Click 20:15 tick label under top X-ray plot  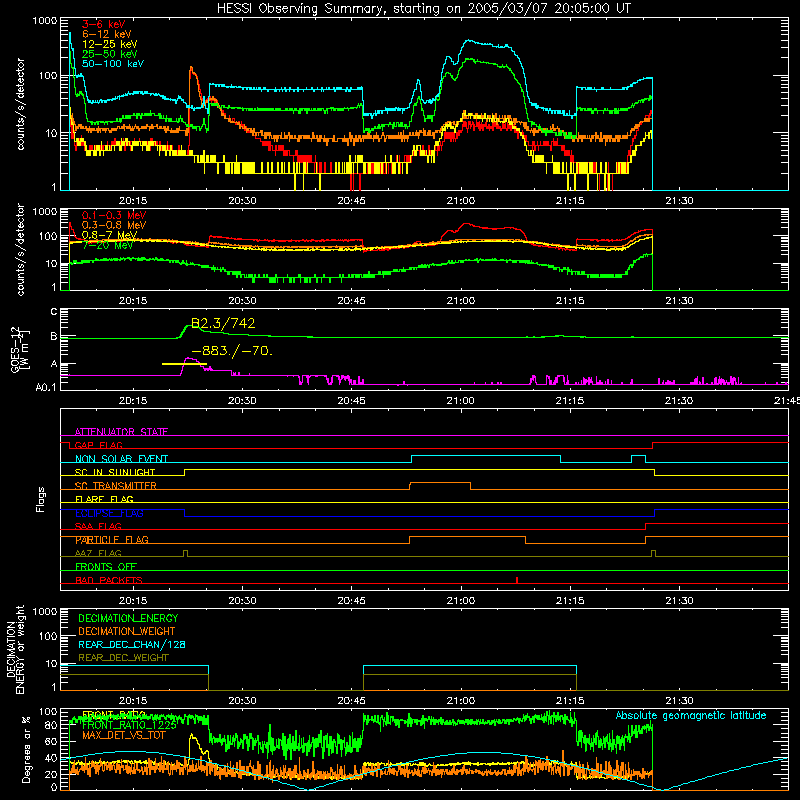click(x=133, y=201)
